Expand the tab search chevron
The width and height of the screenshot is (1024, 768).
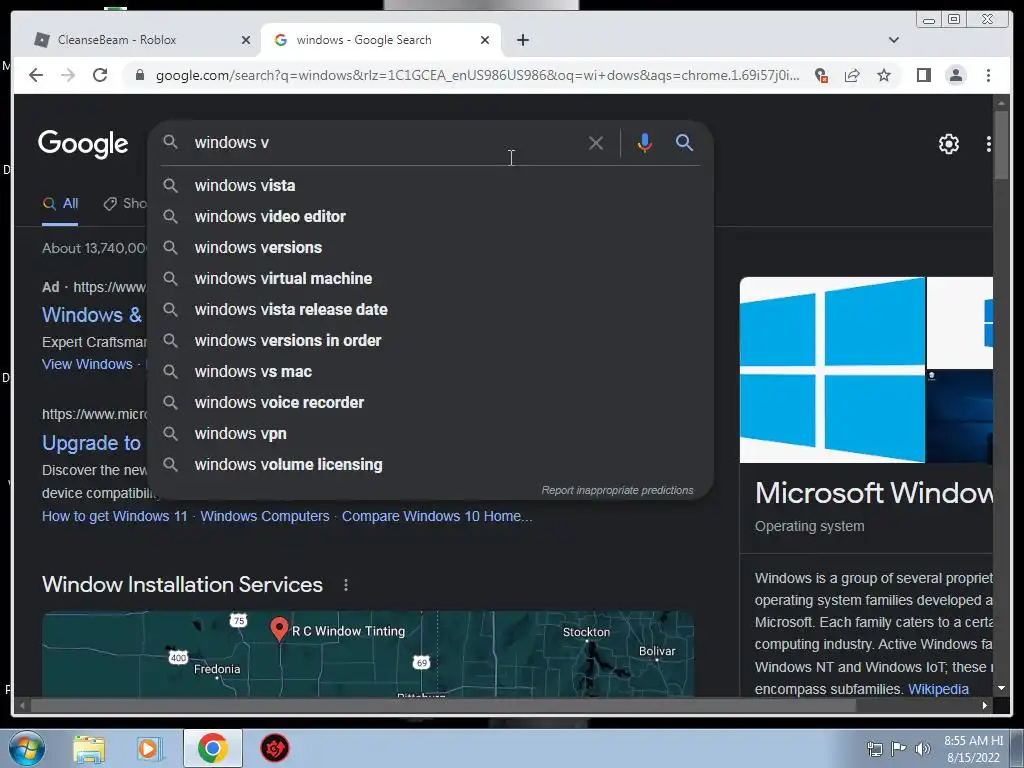(x=893, y=40)
